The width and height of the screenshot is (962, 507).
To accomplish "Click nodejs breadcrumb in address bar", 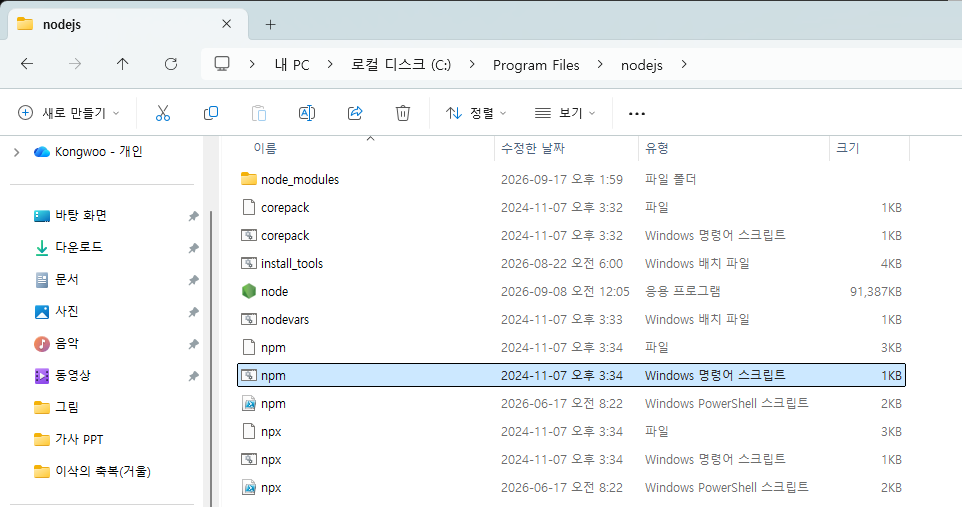I will (x=642, y=65).
